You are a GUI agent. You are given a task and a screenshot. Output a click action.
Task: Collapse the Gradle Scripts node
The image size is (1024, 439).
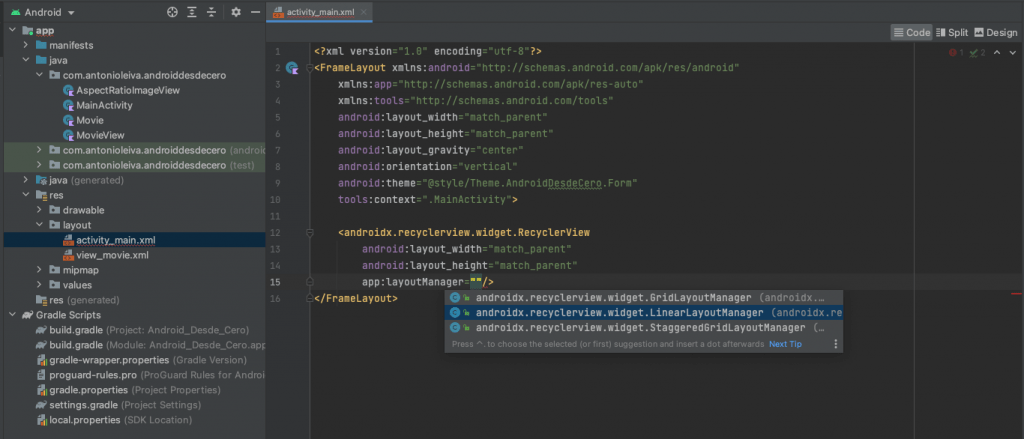click(11, 315)
